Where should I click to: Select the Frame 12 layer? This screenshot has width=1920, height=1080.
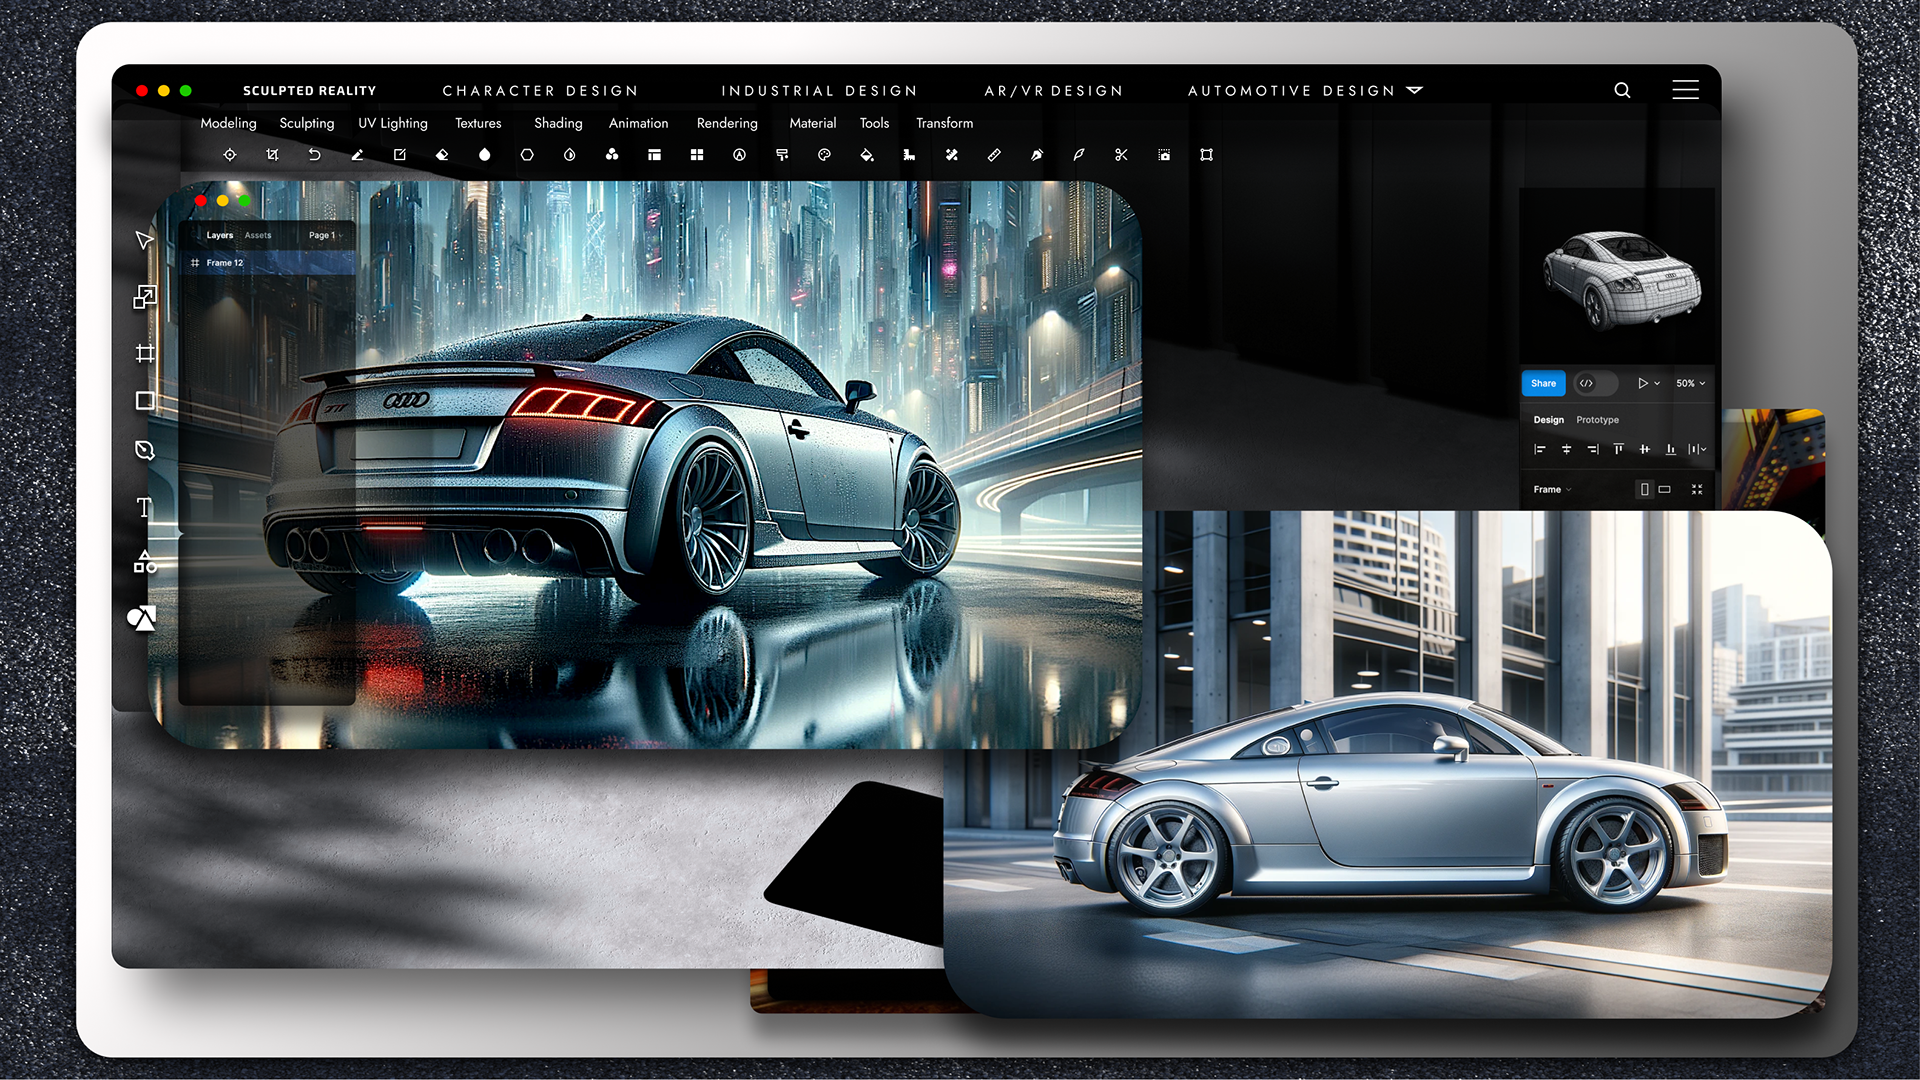coord(225,263)
